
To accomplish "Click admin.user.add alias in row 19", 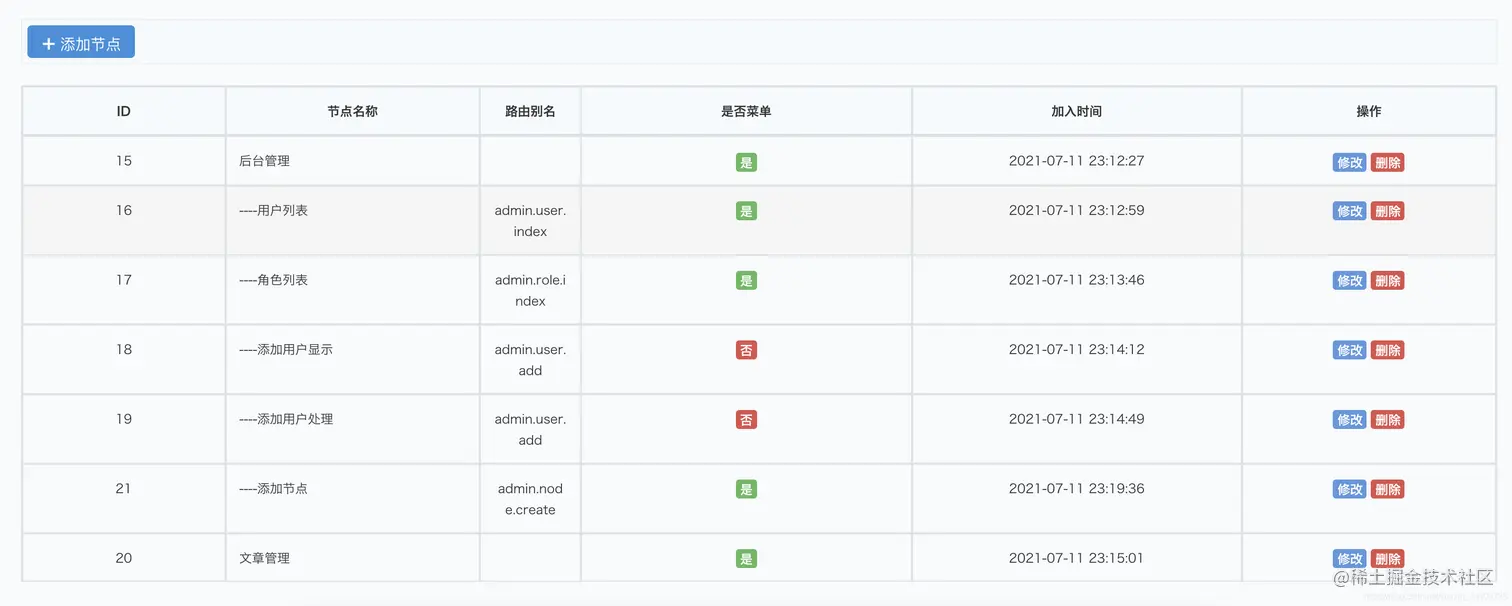I will (530, 429).
